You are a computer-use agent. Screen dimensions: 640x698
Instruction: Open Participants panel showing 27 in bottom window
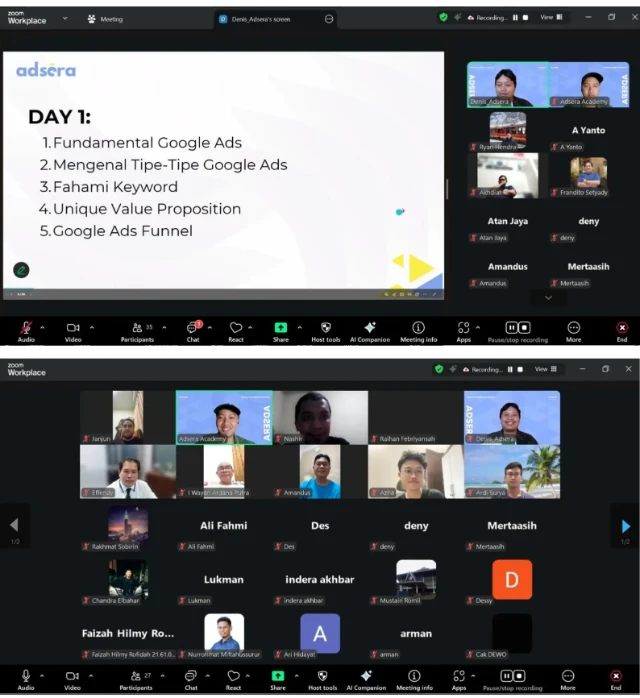(x=136, y=680)
